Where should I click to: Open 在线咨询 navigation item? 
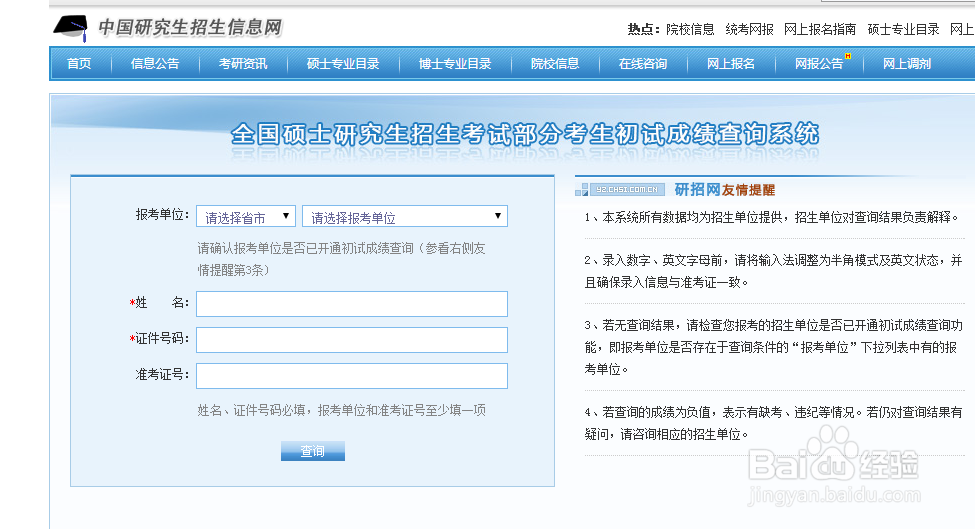(x=643, y=63)
